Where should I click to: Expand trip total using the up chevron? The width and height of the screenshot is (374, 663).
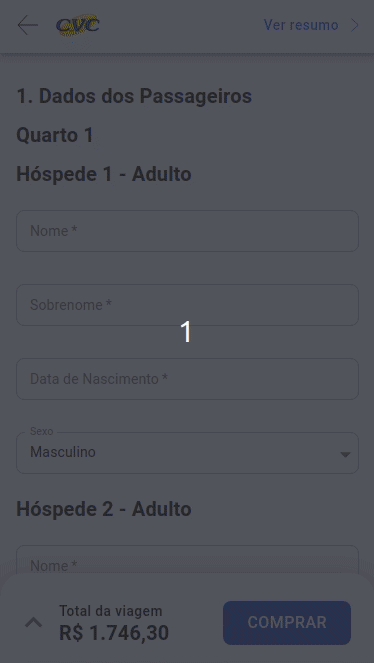point(34,622)
